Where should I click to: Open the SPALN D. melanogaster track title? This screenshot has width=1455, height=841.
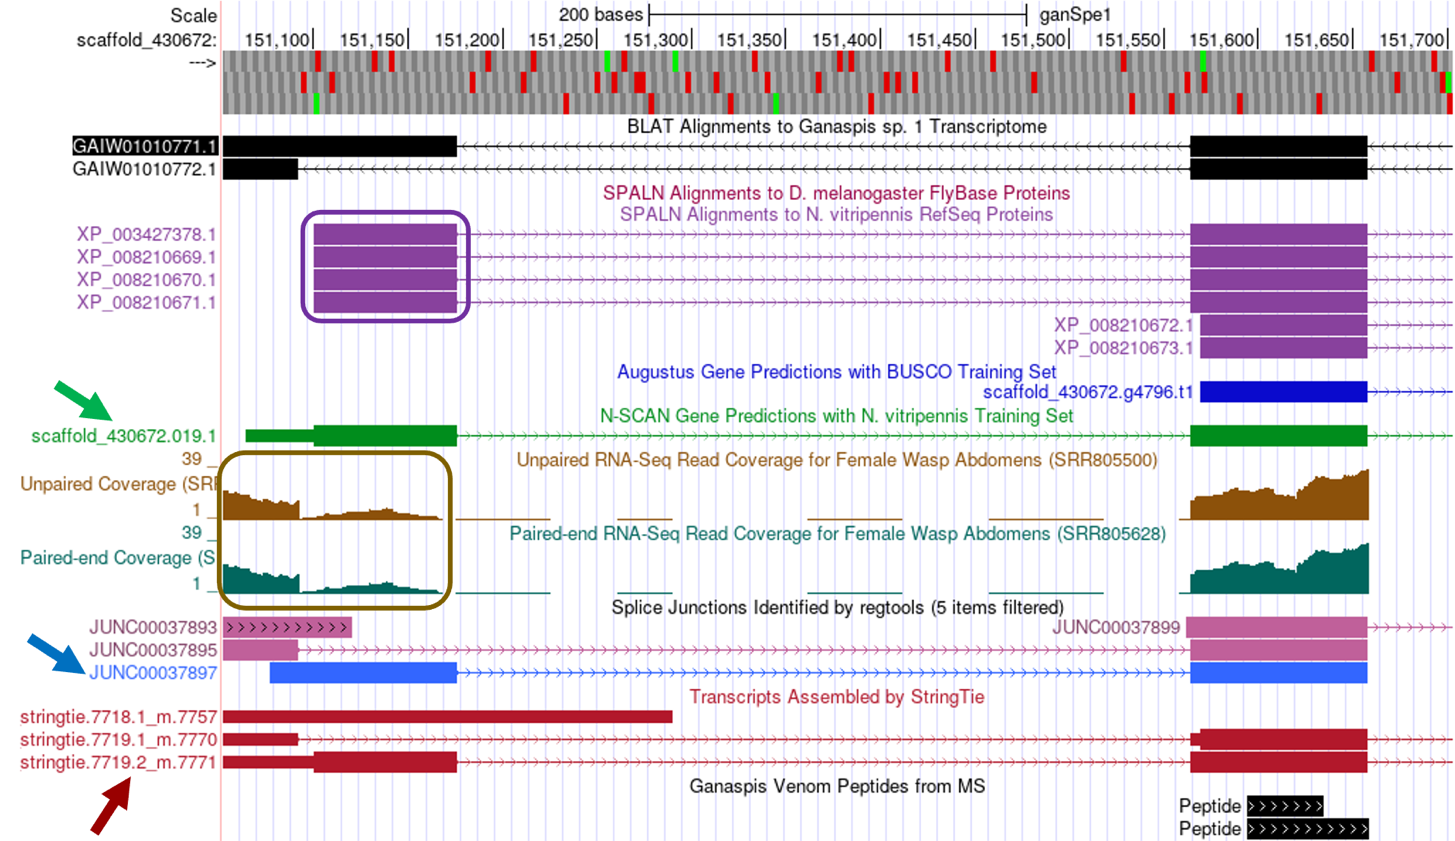coord(836,193)
